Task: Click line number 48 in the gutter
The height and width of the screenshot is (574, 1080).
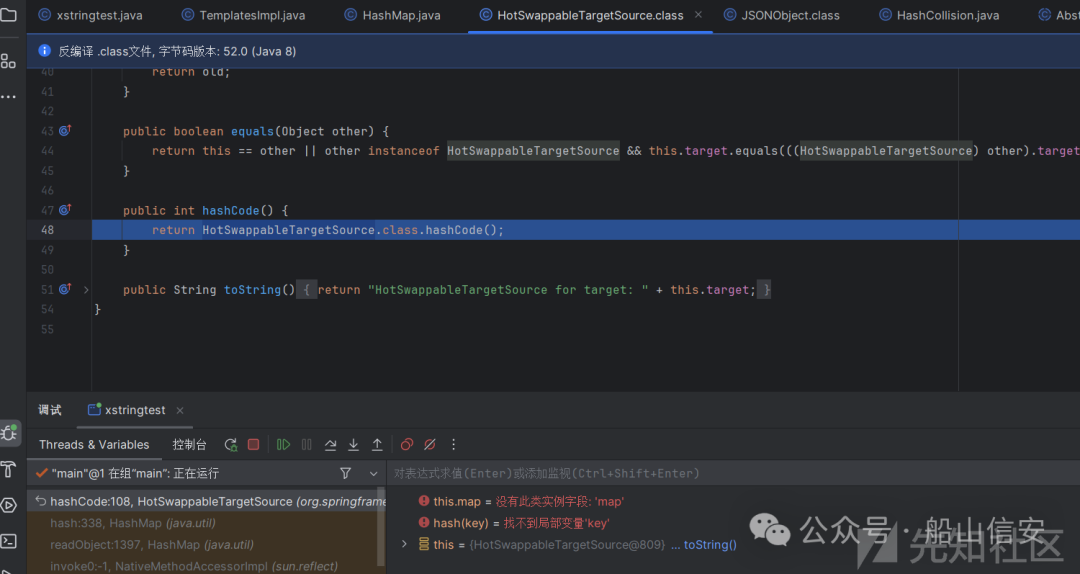Action: (47, 229)
